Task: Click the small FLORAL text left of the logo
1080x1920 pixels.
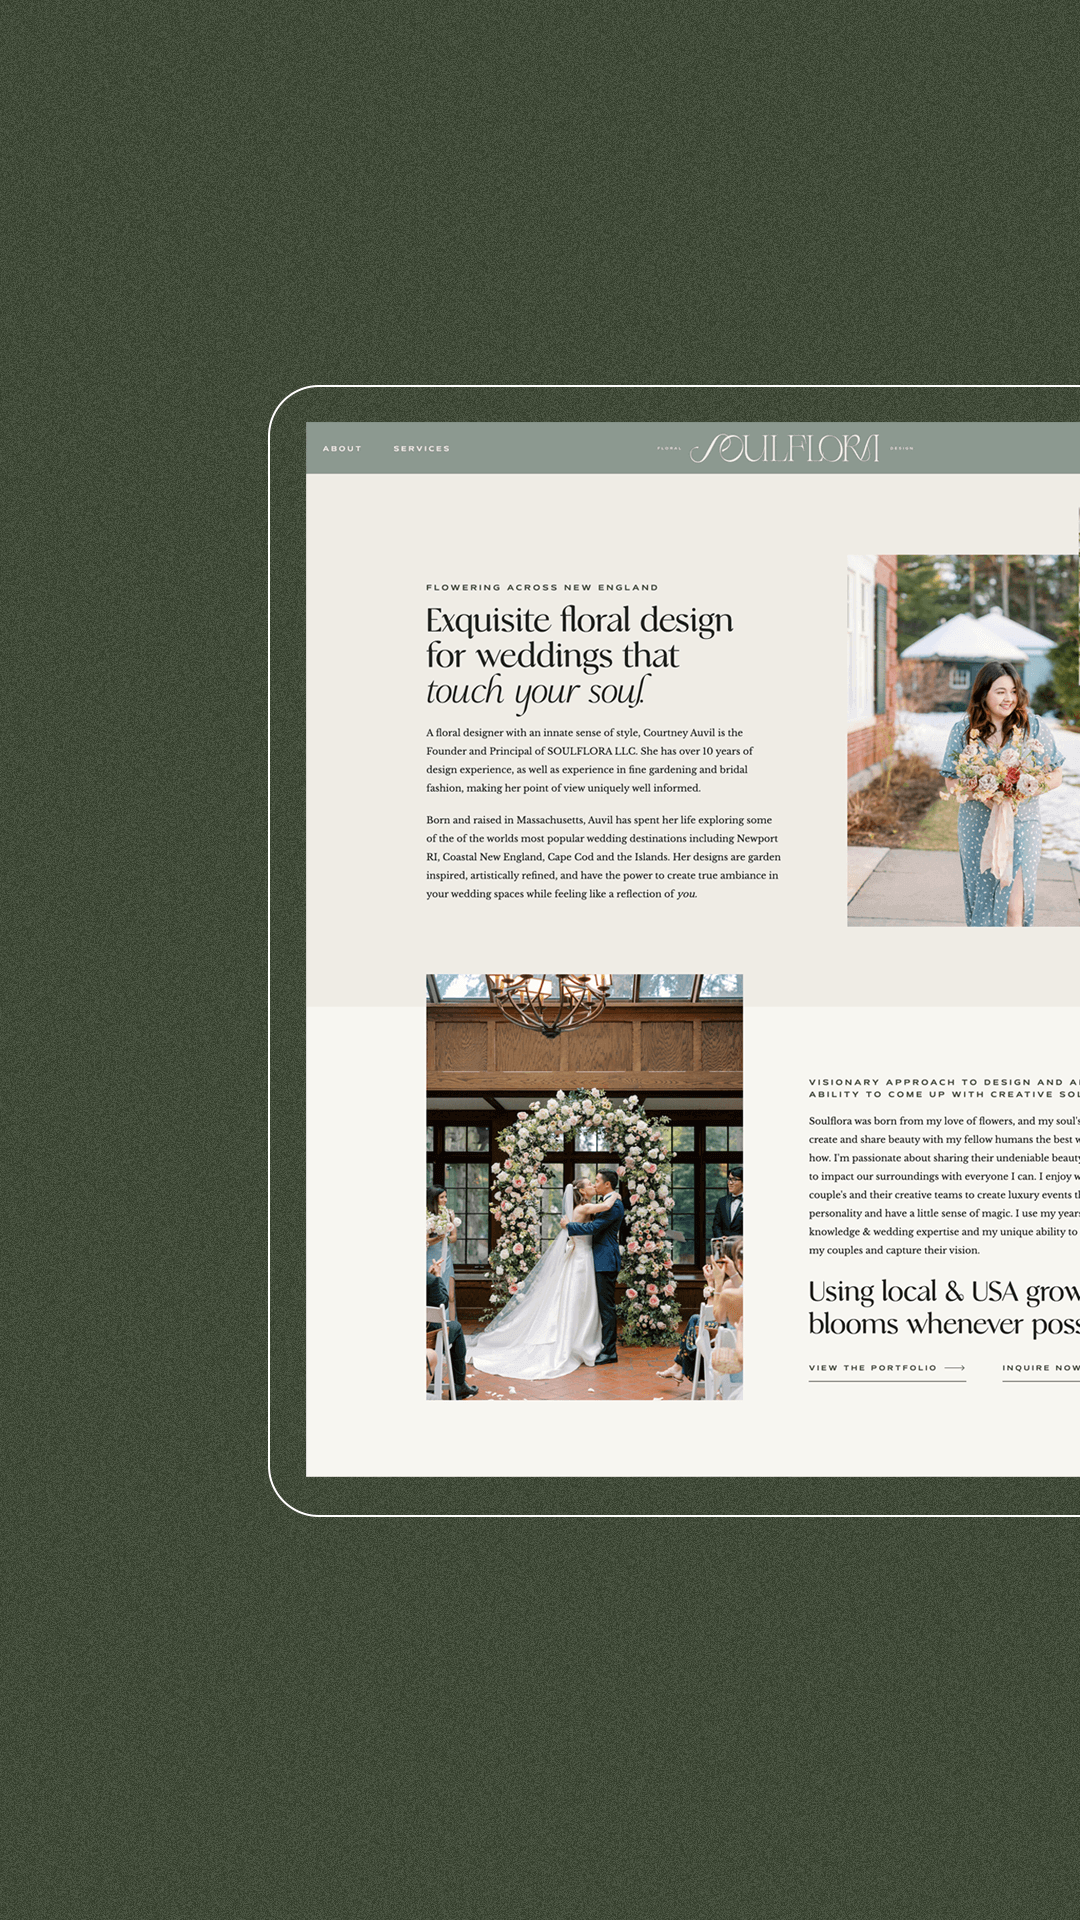Action: [x=669, y=449]
